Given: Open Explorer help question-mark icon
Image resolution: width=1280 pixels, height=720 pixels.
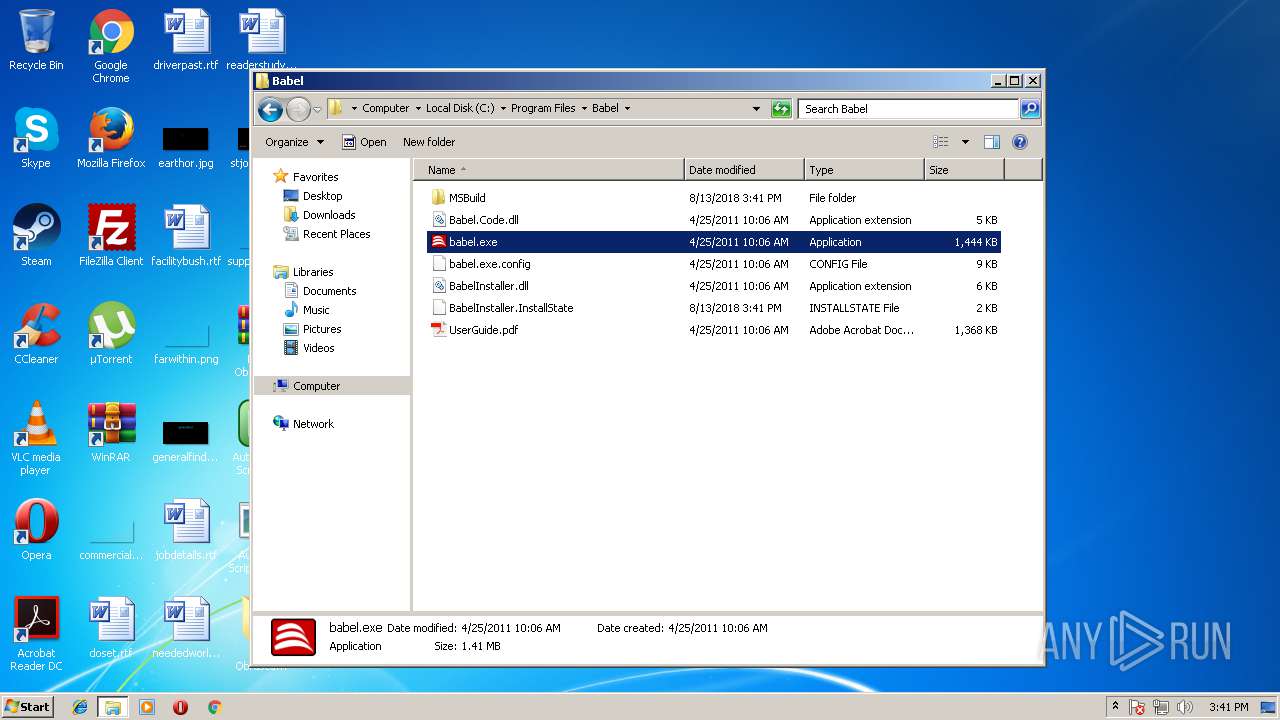Looking at the screenshot, I should point(1020,142).
